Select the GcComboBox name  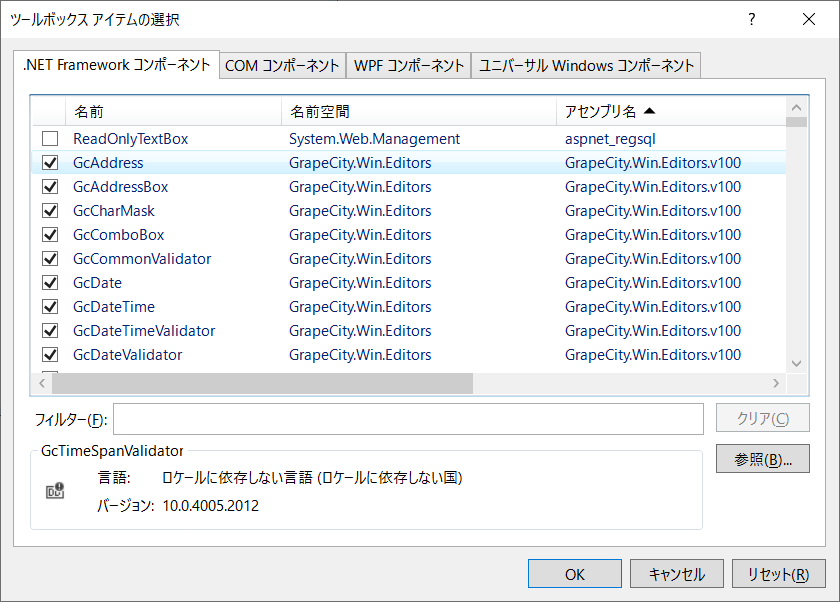point(118,235)
